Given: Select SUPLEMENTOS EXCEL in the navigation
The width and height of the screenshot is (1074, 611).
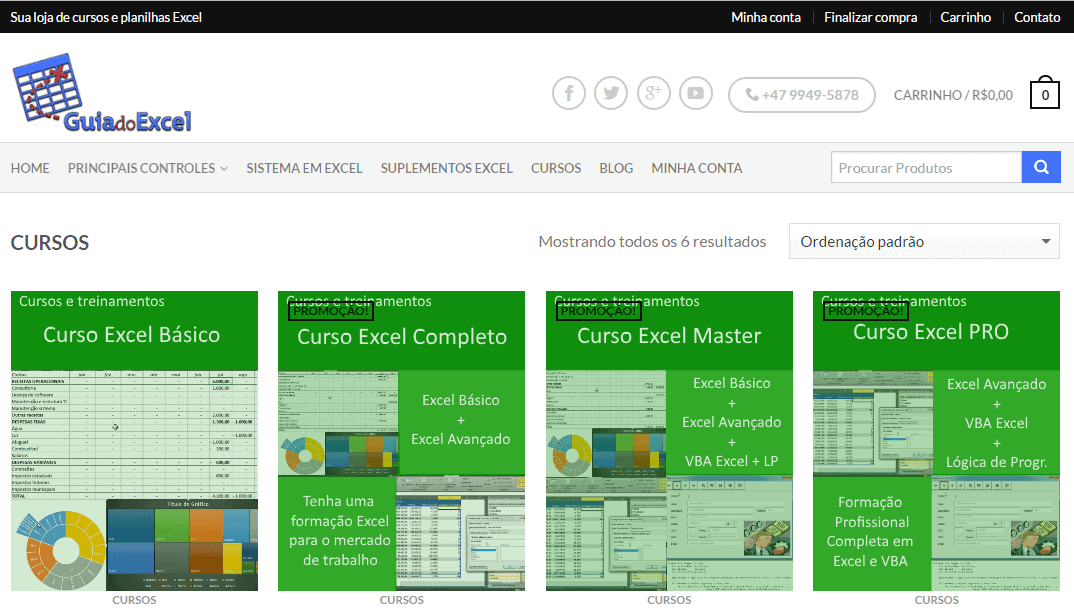Looking at the screenshot, I should (x=446, y=168).
